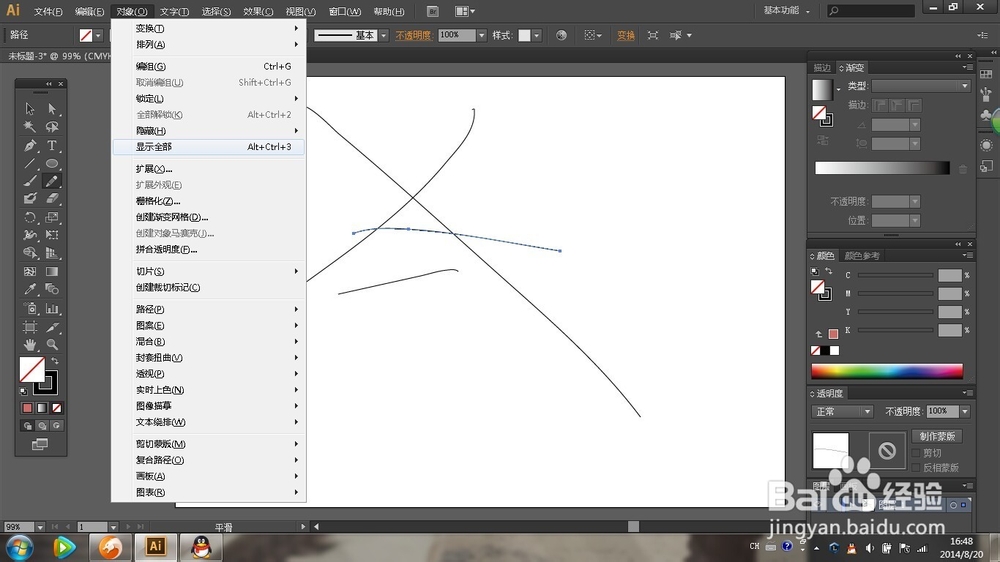Swap fill and stroke in toolbox
Viewport: 1000px width, 562px height.
click(55, 361)
